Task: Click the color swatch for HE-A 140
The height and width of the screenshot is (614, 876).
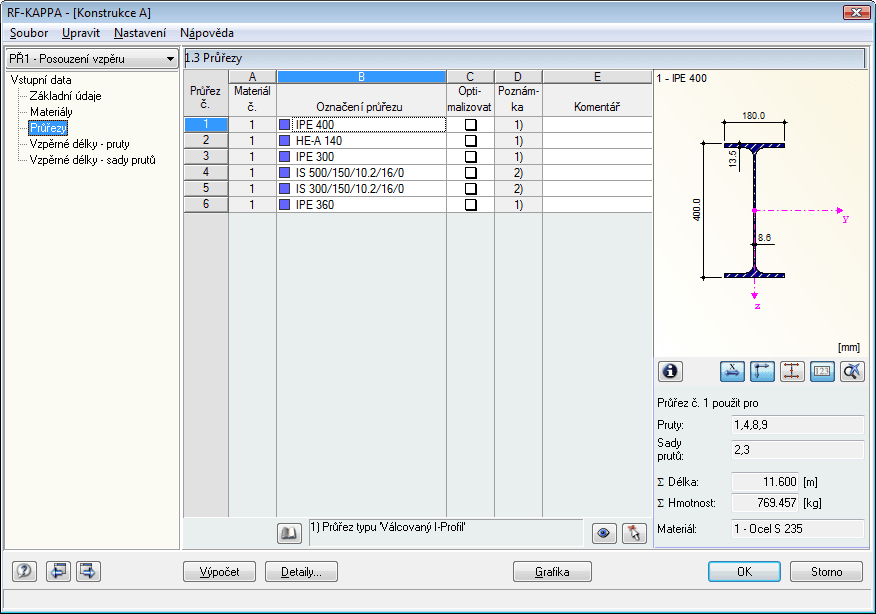Action: coord(284,141)
